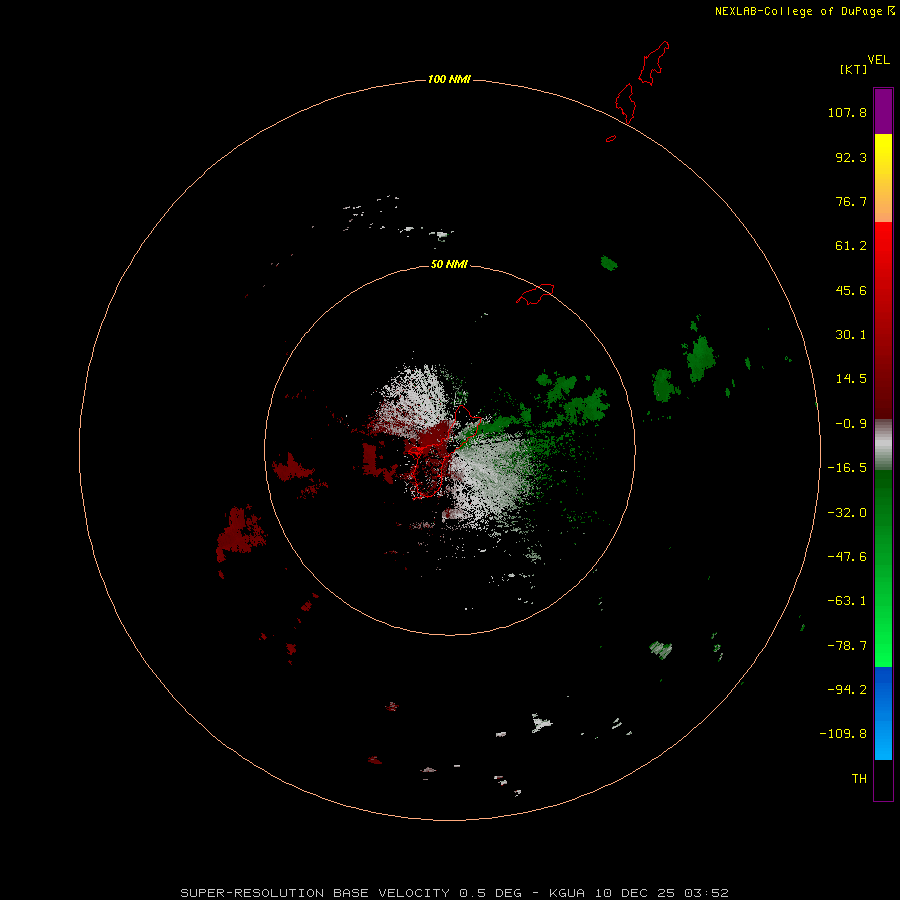Click the -47.6 legend value

pos(847,557)
